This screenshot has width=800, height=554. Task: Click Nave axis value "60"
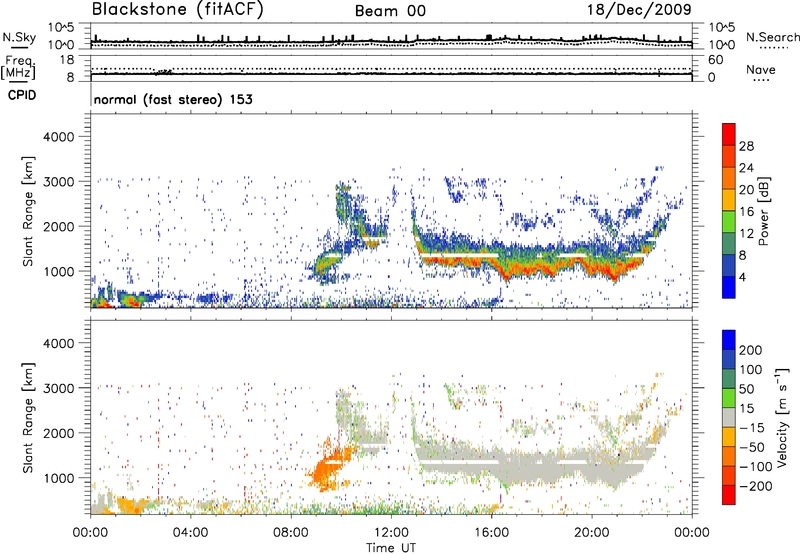(x=715, y=60)
